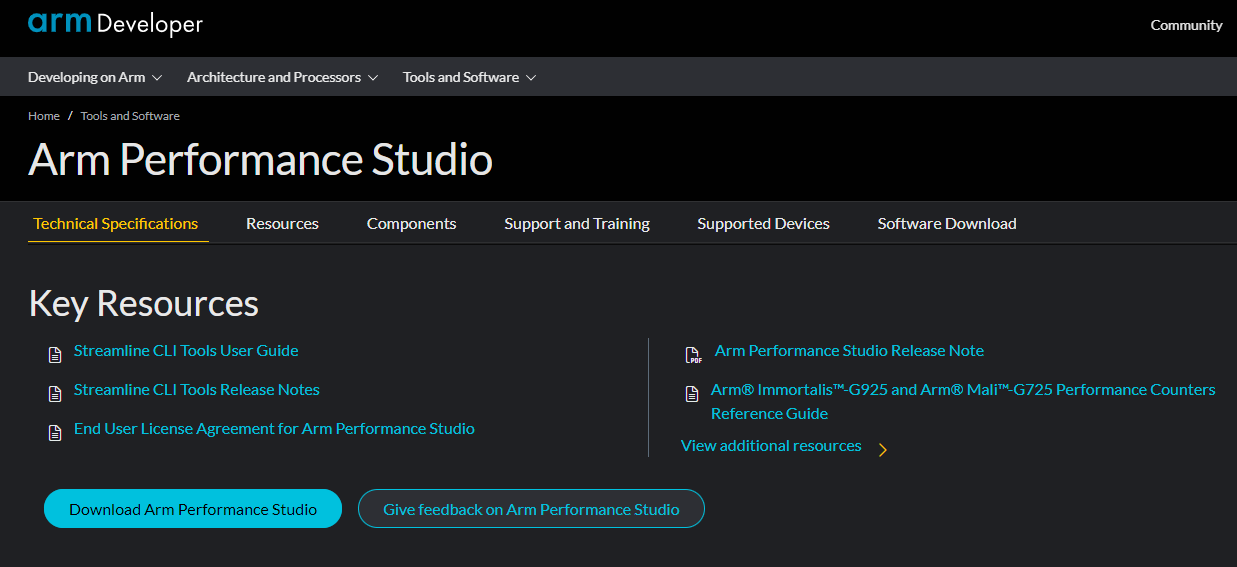Screen dimensions: 1237x567
Task: Click document icon beside Immortalis-G925 Performance Counters guide
Action: click(691, 393)
